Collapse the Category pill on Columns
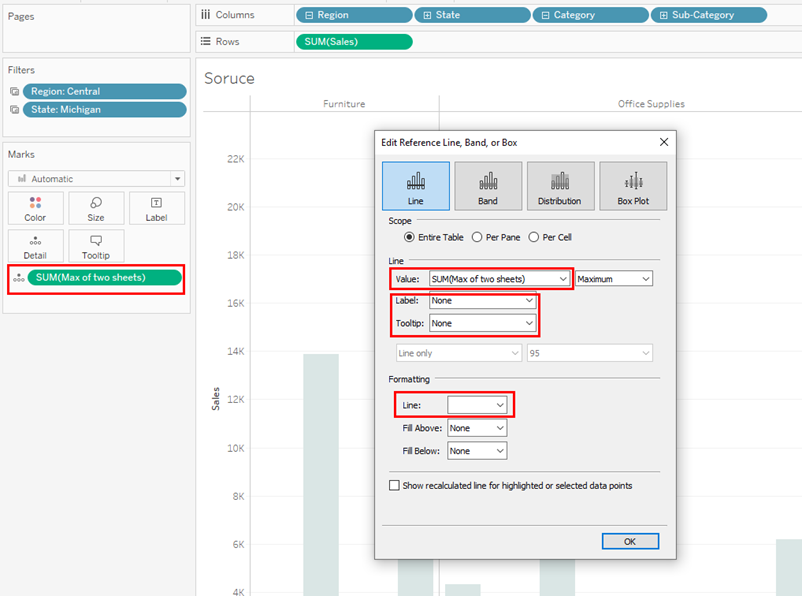The width and height of the screenshot is (802, 596). tap(545, 15)
